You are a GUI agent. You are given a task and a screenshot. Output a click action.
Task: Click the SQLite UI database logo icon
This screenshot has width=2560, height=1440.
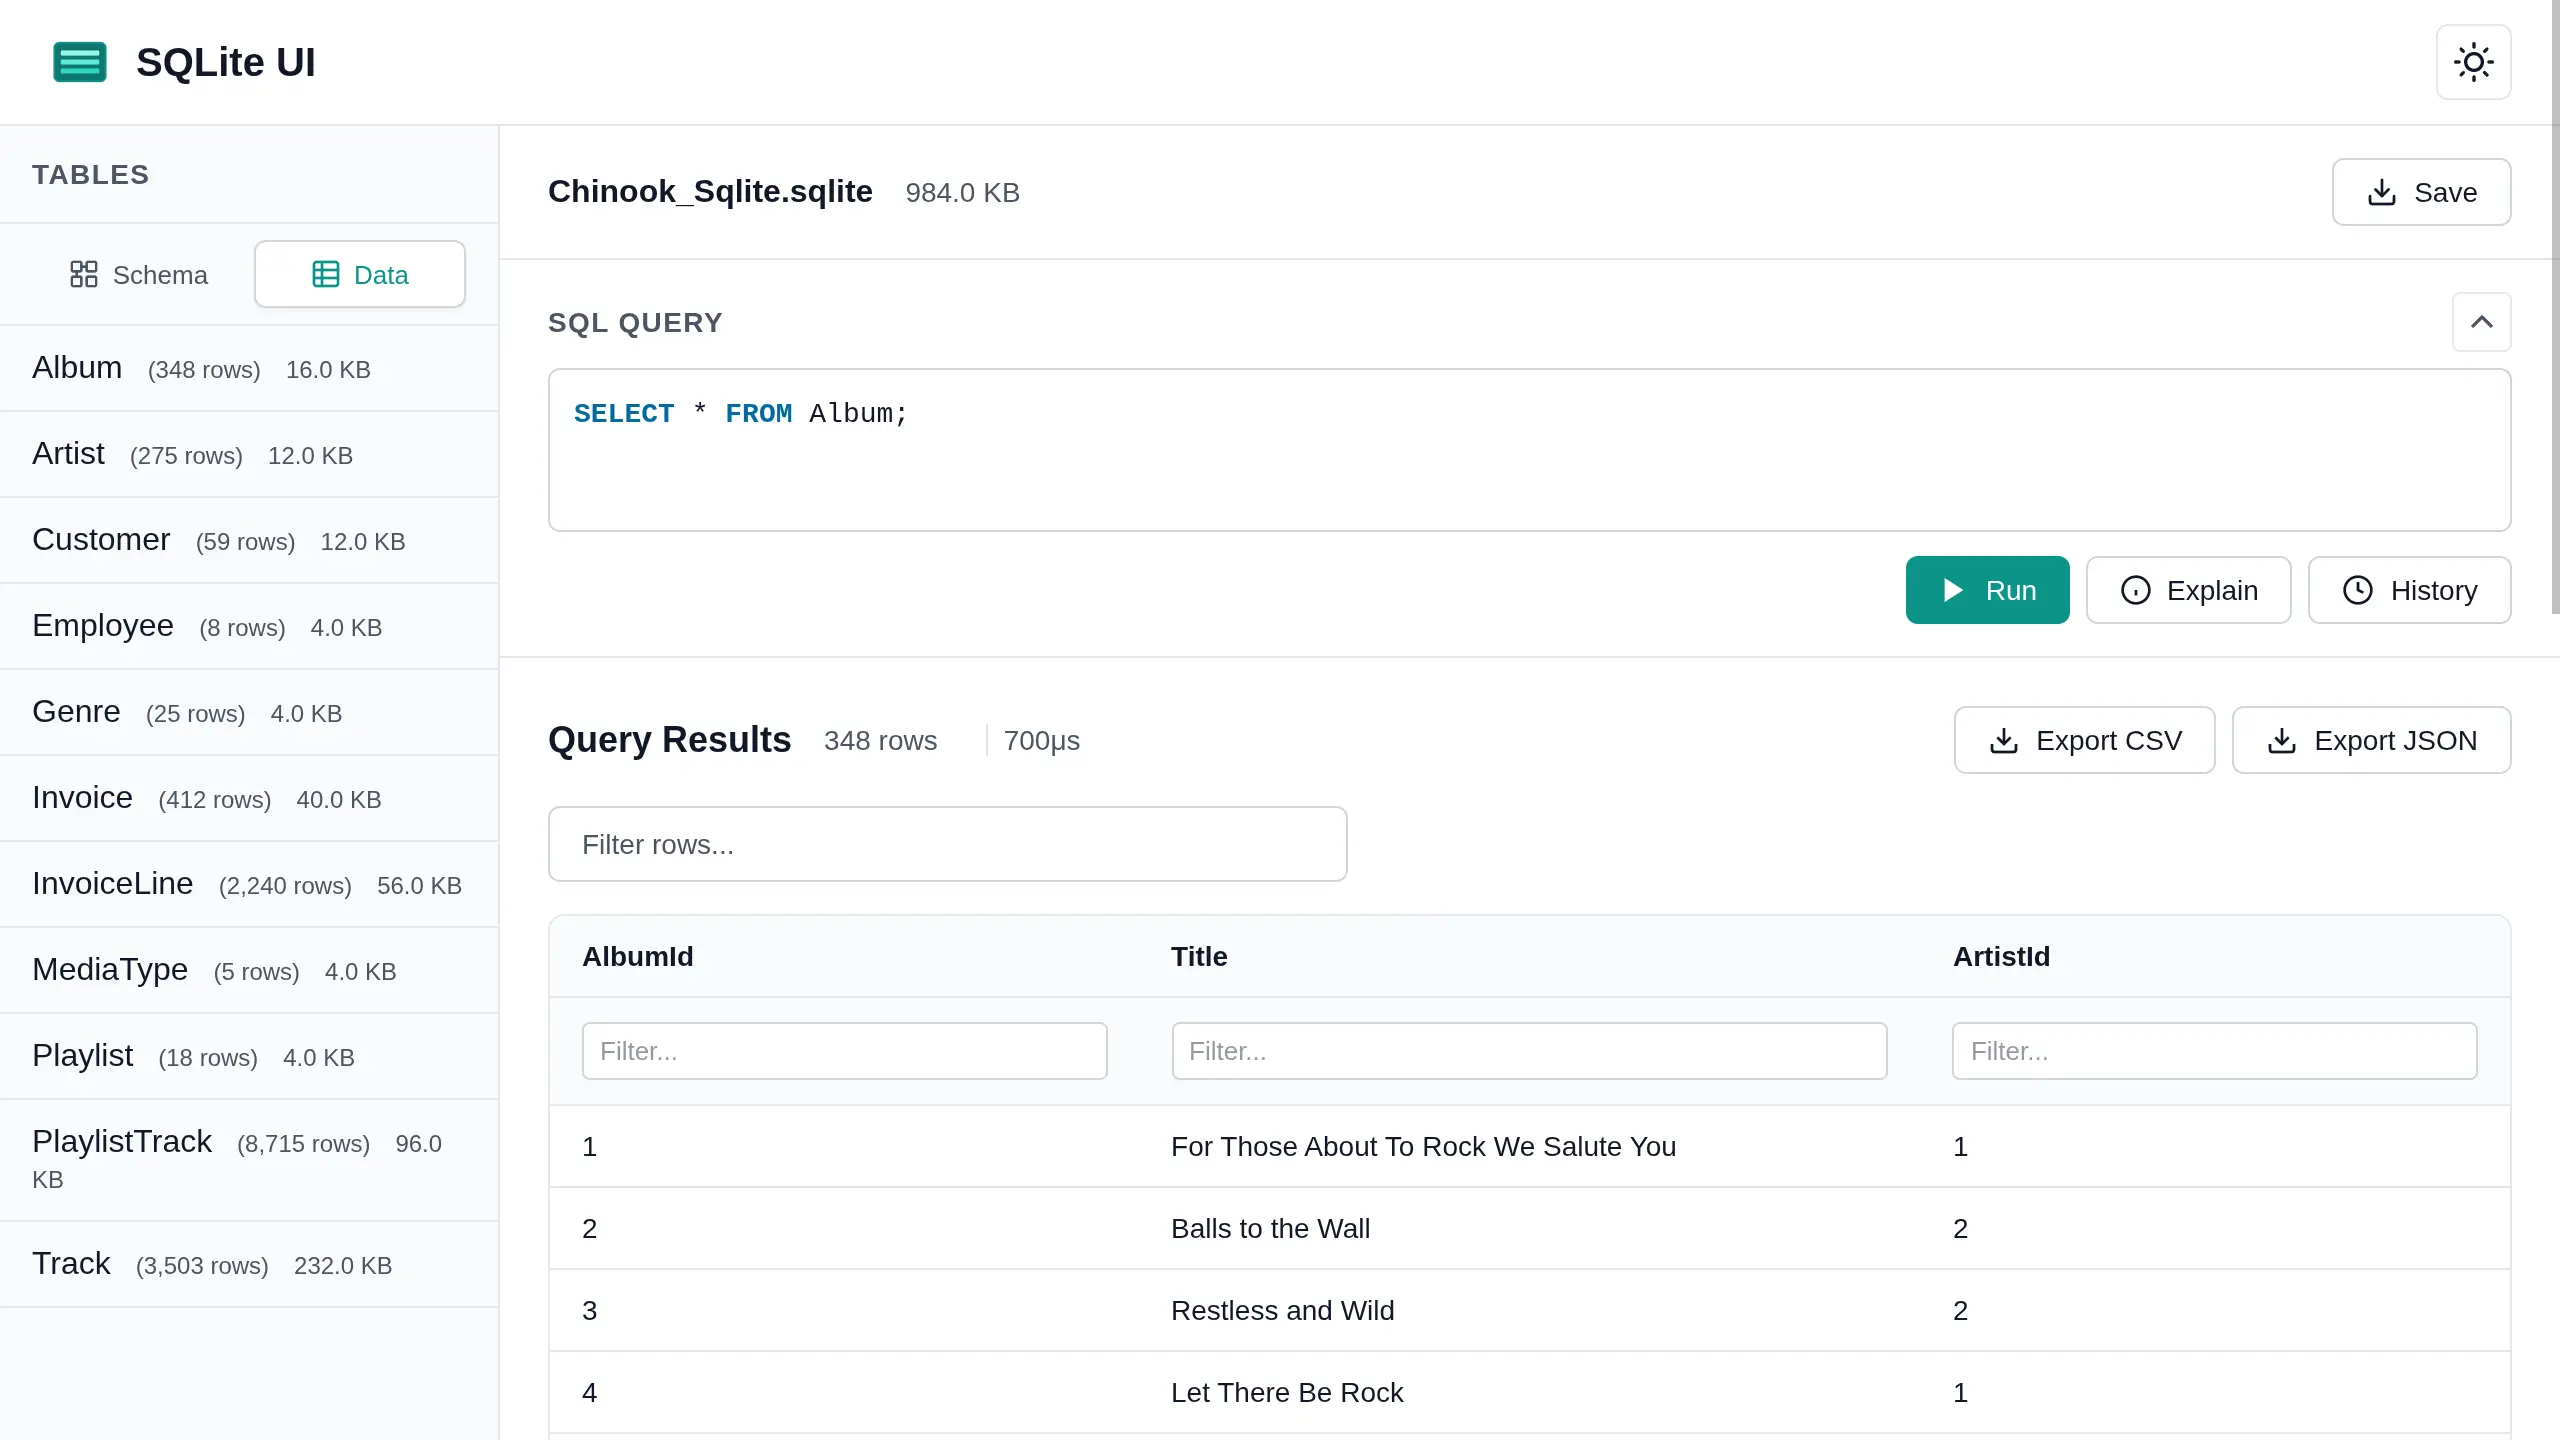(80, 62)
